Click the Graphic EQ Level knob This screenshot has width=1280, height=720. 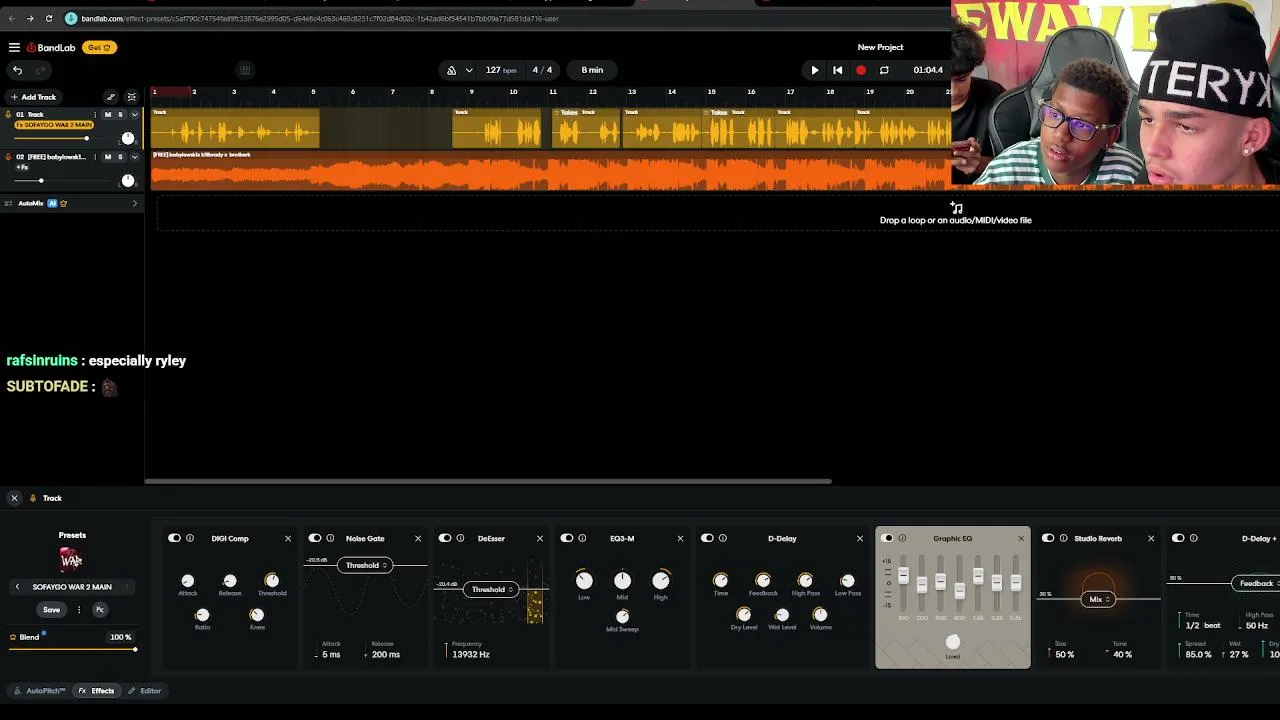pos(953,643)
